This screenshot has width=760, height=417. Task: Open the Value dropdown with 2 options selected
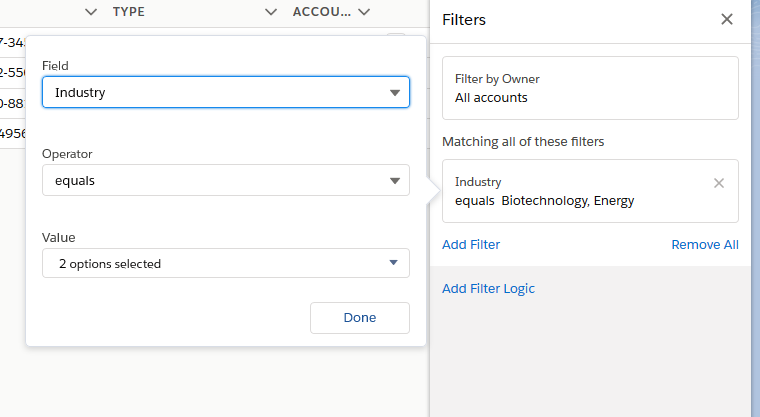pyautogui.click(x=225, y=264)
